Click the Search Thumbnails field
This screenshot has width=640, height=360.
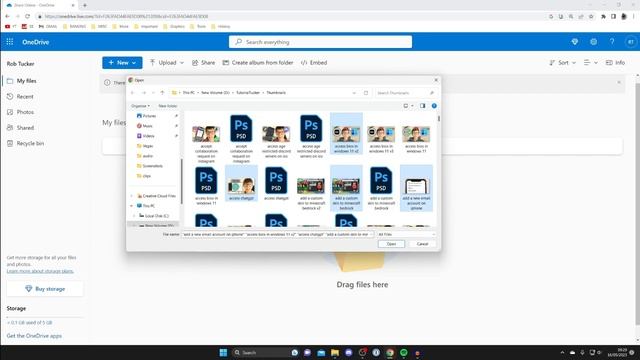pyautogui.click(x=405, y=93)
